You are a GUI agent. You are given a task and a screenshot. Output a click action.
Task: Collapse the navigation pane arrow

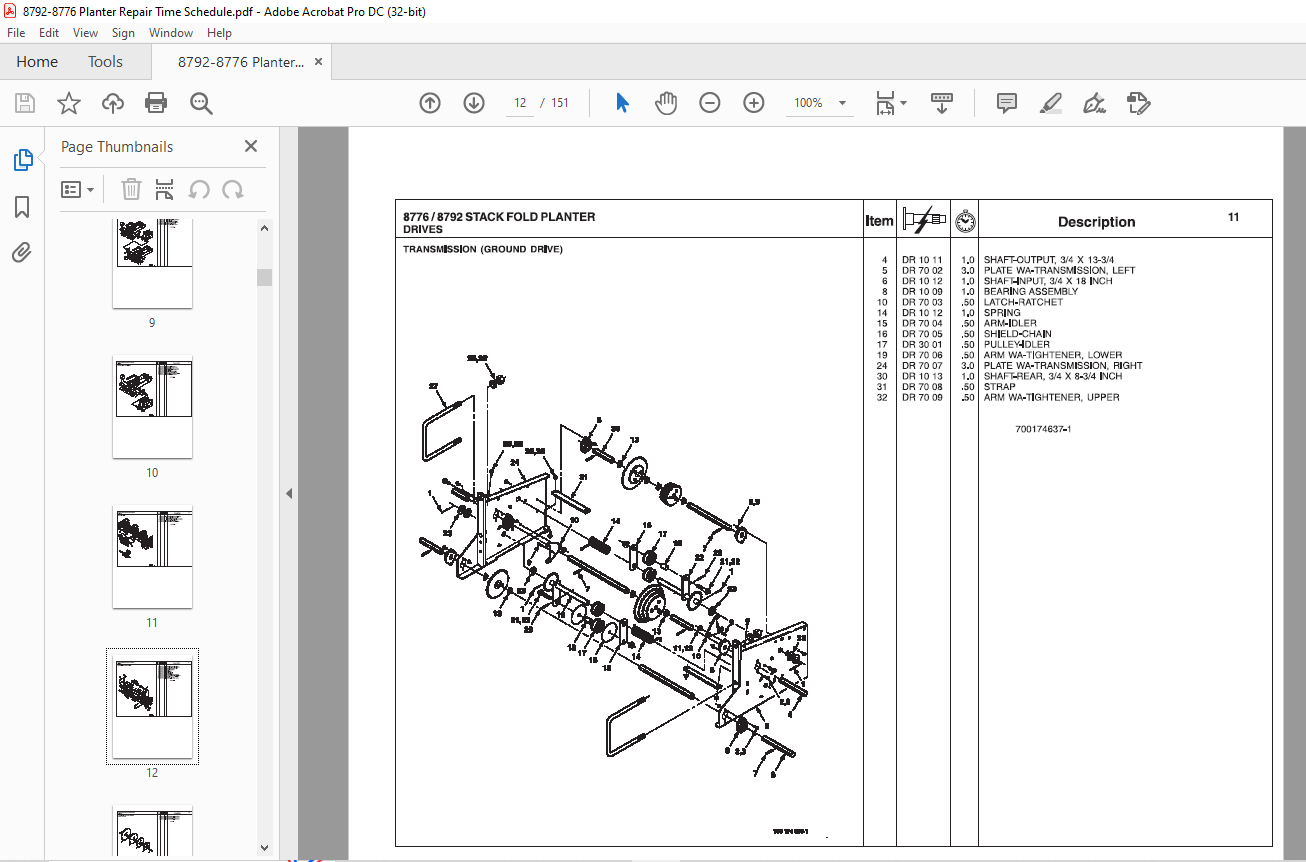(289, 493)
